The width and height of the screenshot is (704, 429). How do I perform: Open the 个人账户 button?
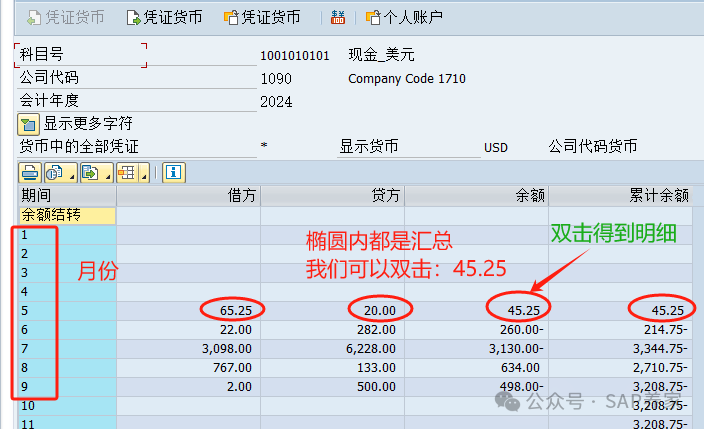(x=405, y=18)
